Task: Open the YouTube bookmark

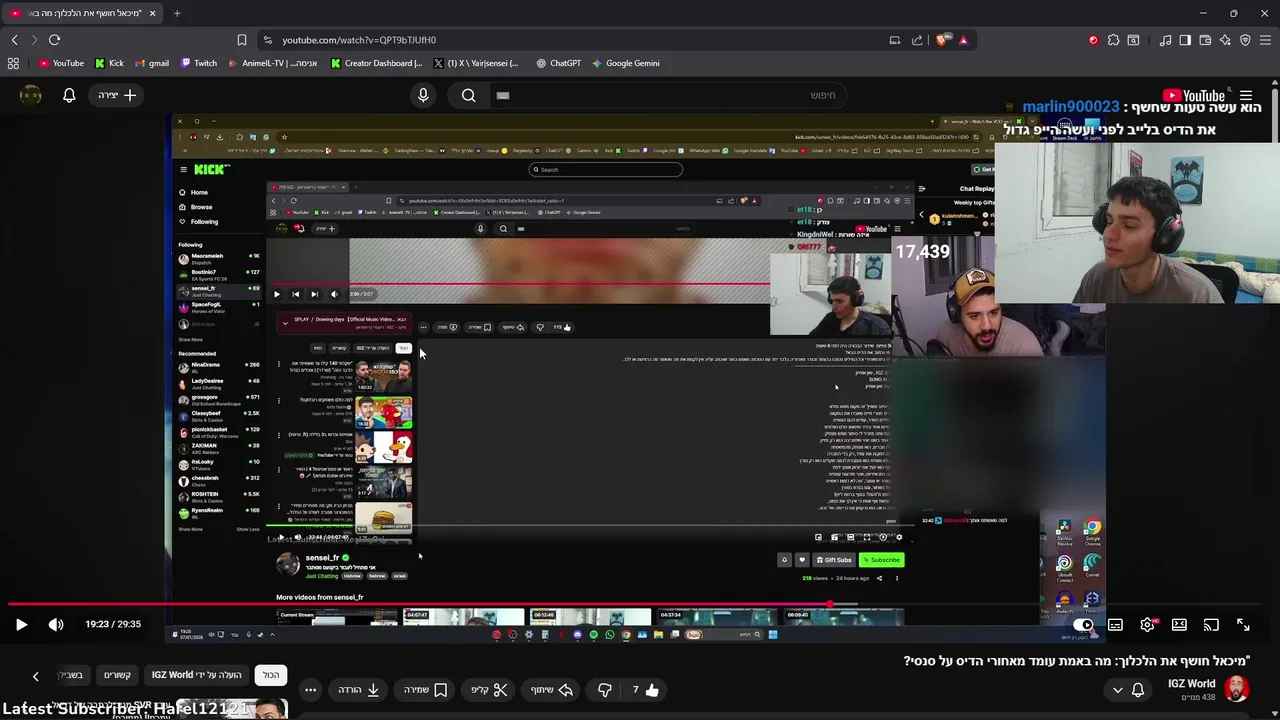Action: [61, 63]
